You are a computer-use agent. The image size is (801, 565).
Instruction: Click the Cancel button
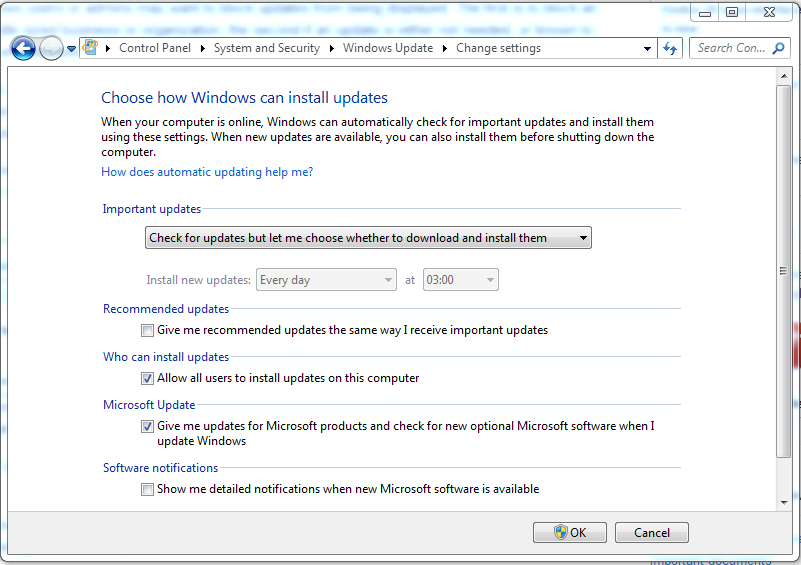coord(652,533)
